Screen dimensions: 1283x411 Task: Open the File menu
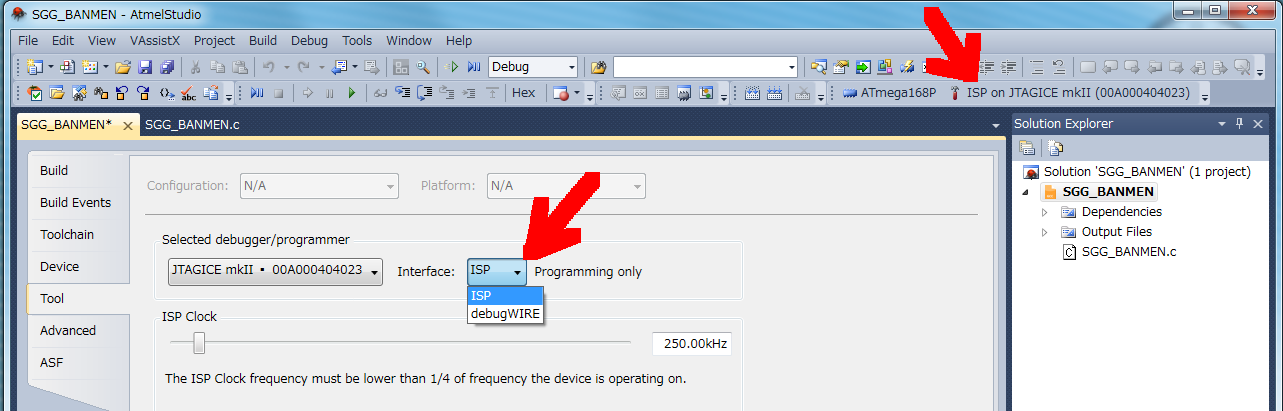(x=28, y=41)
